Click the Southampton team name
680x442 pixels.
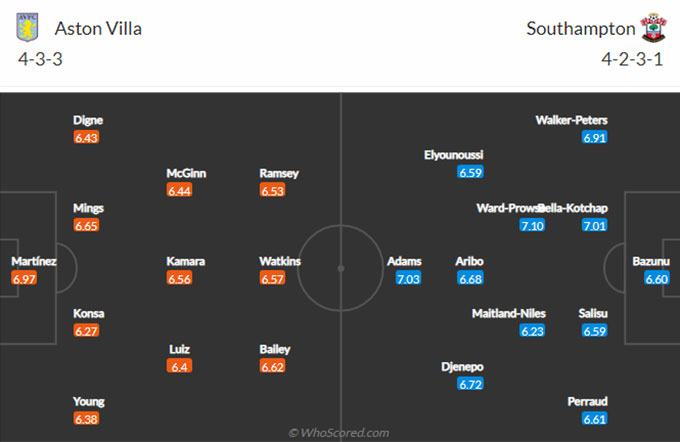tap(581, 29)
